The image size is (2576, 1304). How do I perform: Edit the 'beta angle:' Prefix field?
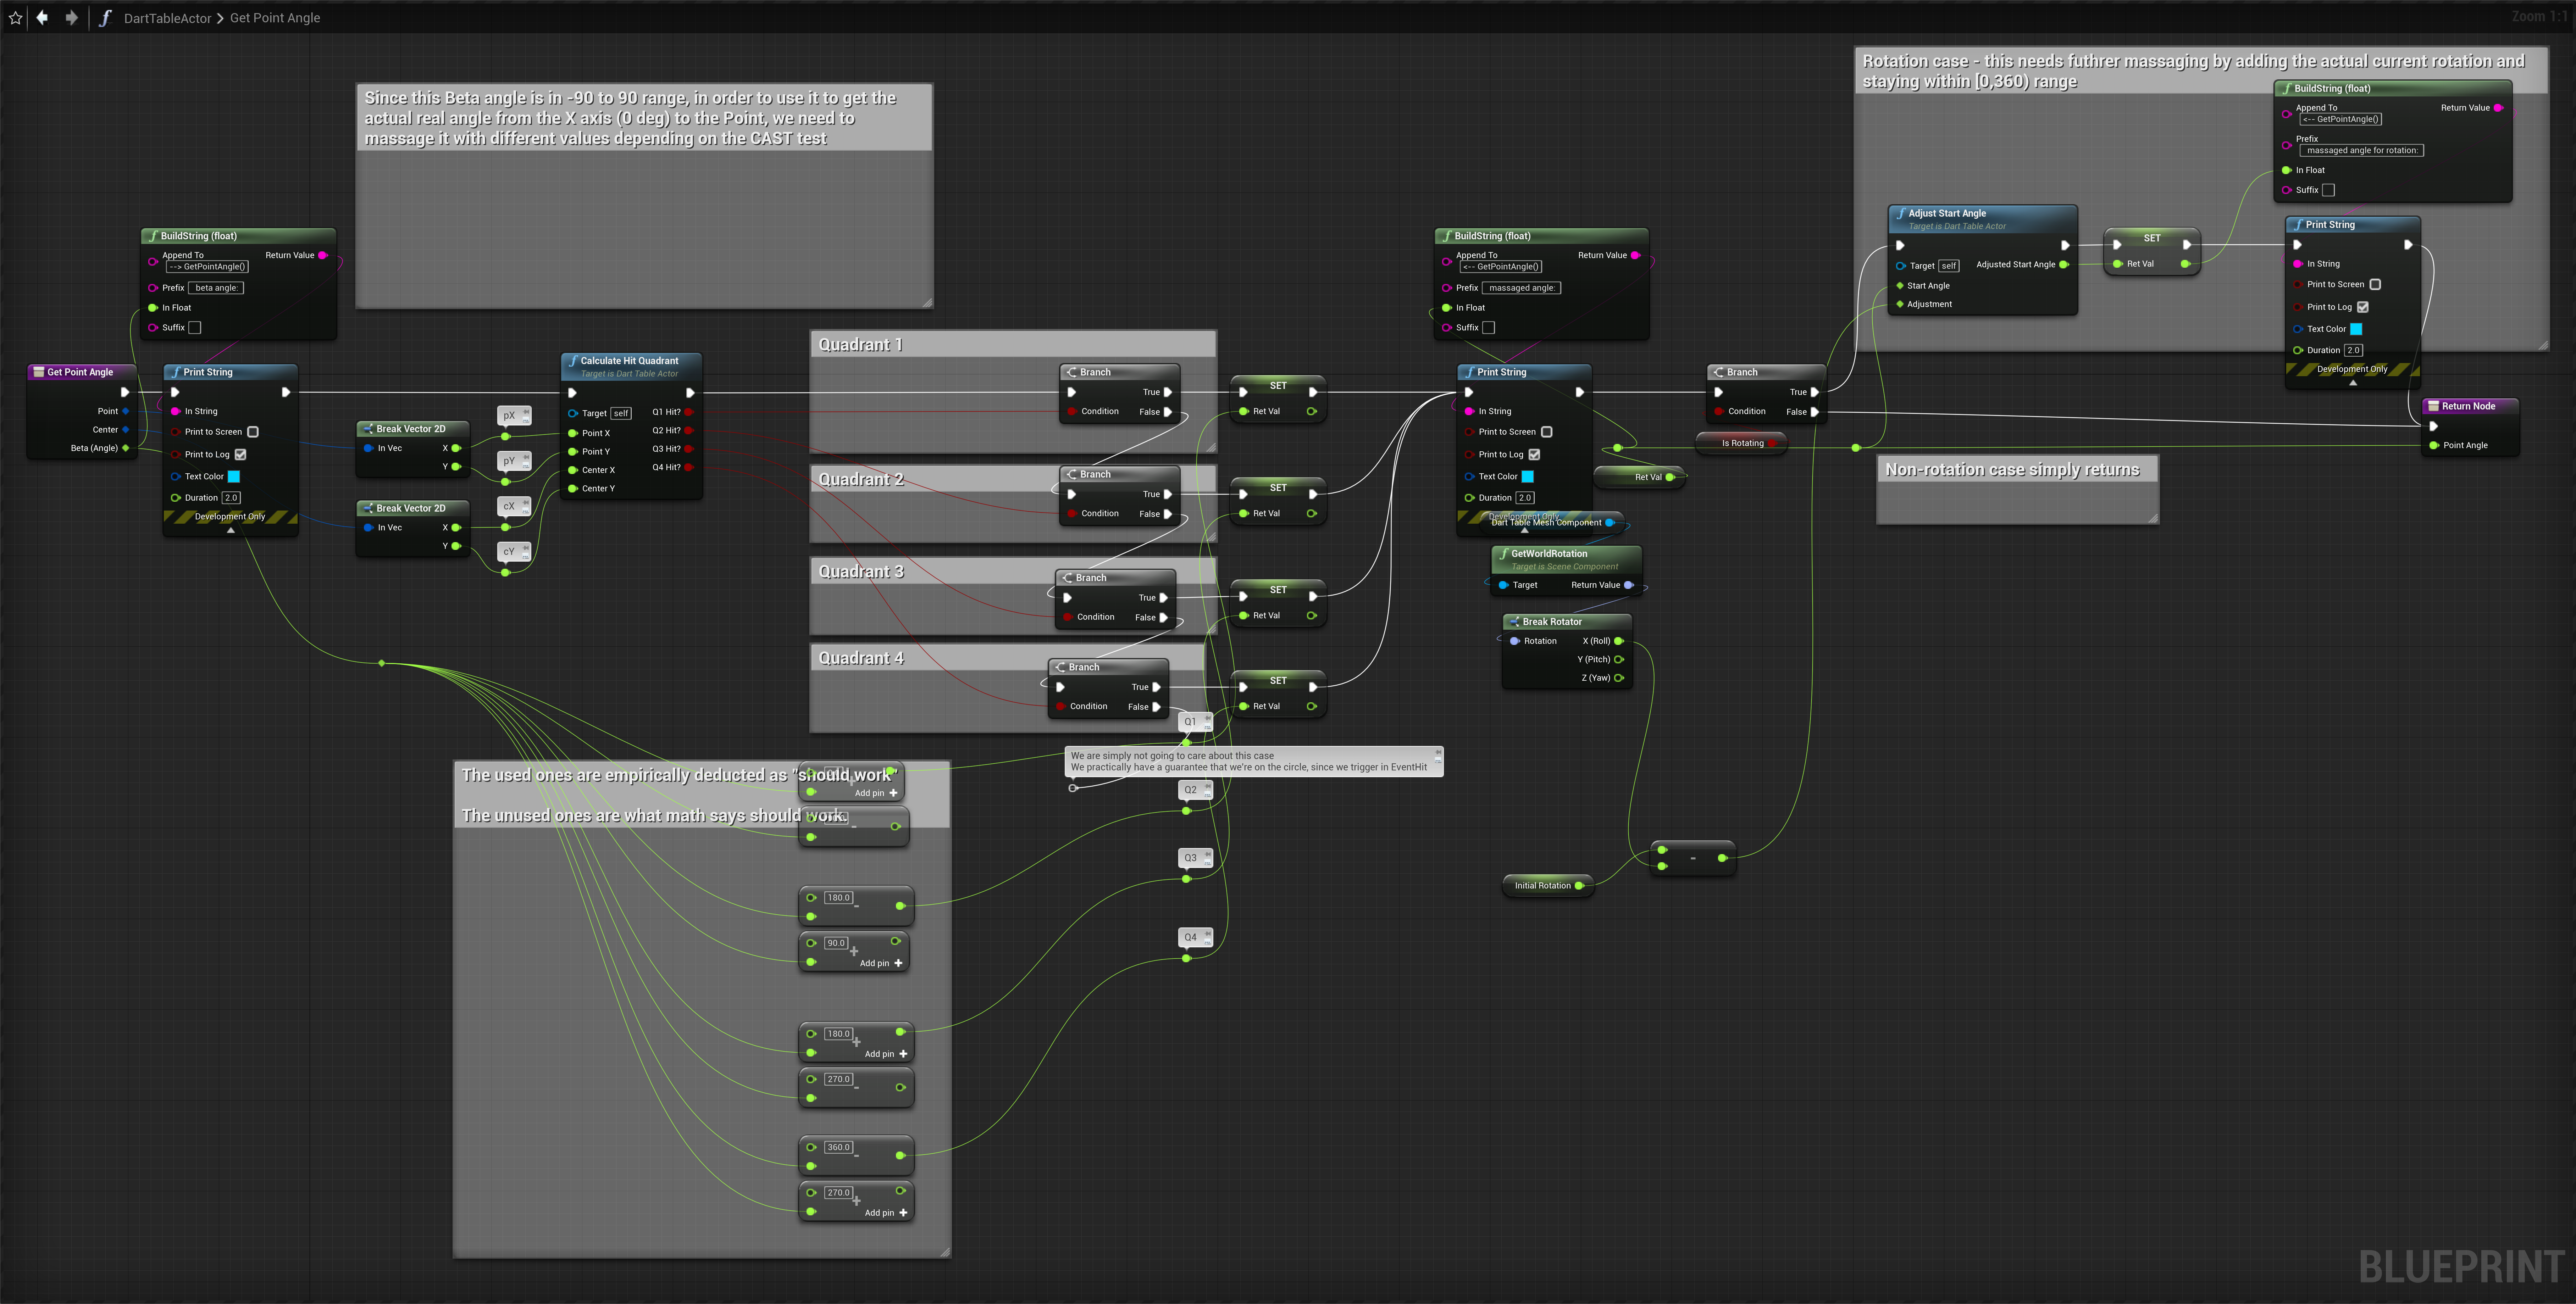pyautogui.click(x=216, y=288)
